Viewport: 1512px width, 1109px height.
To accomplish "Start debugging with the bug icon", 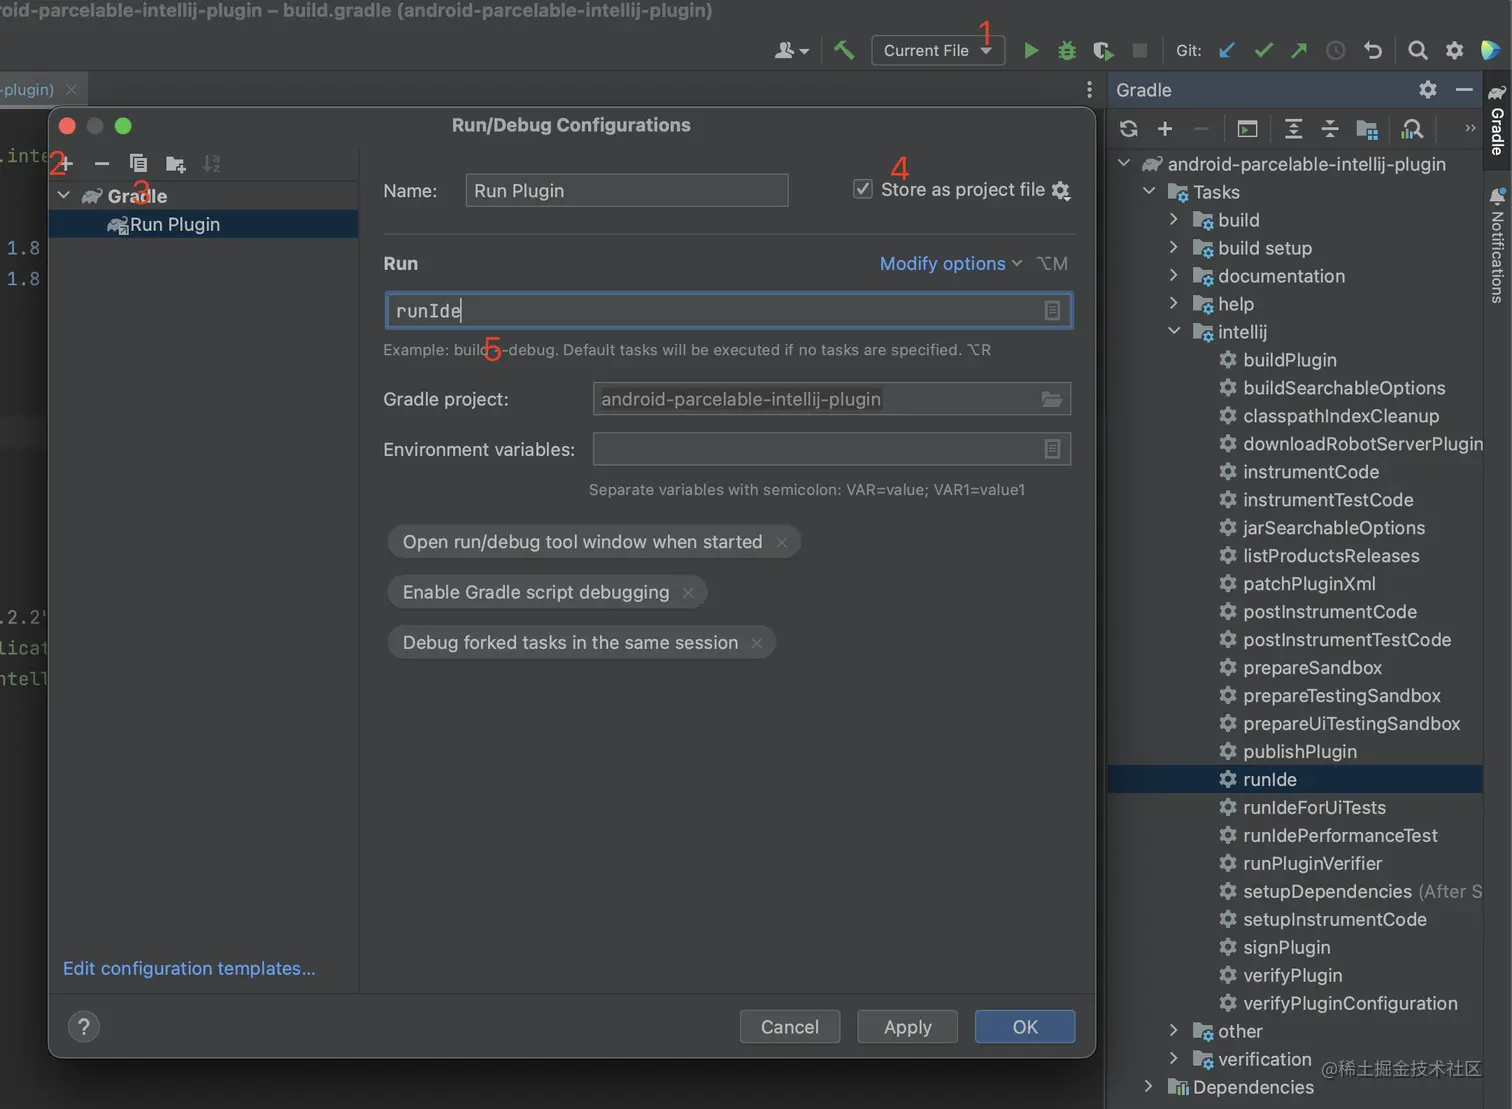I will [1067, 50].
